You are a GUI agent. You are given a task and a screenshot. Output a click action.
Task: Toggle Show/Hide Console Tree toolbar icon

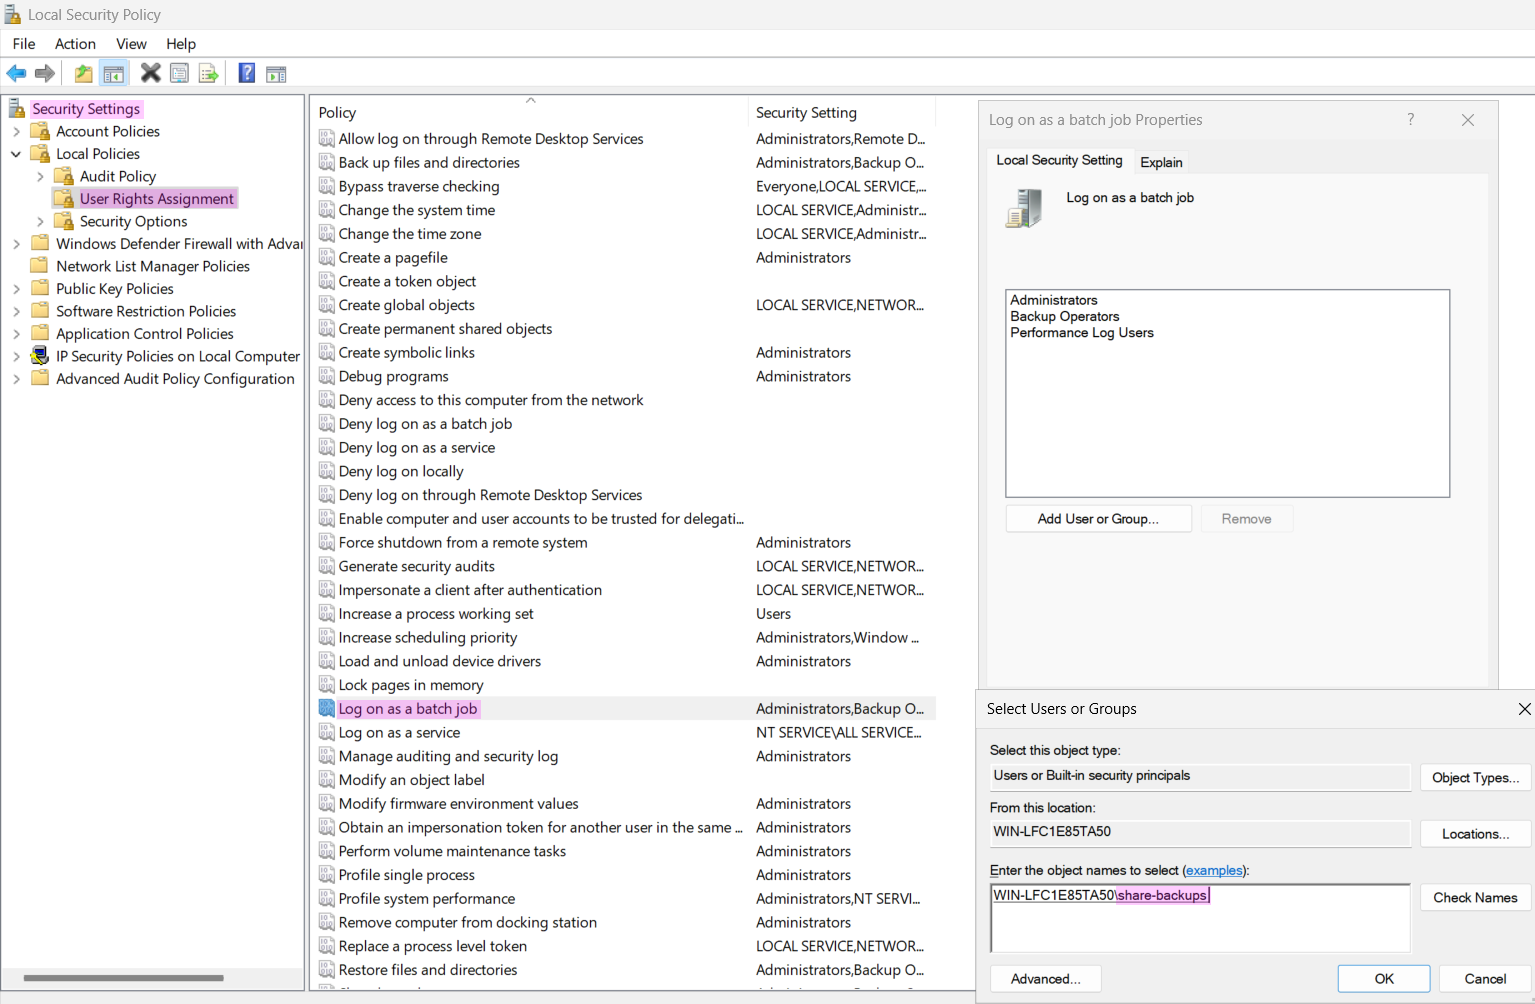tap(114, 73)
